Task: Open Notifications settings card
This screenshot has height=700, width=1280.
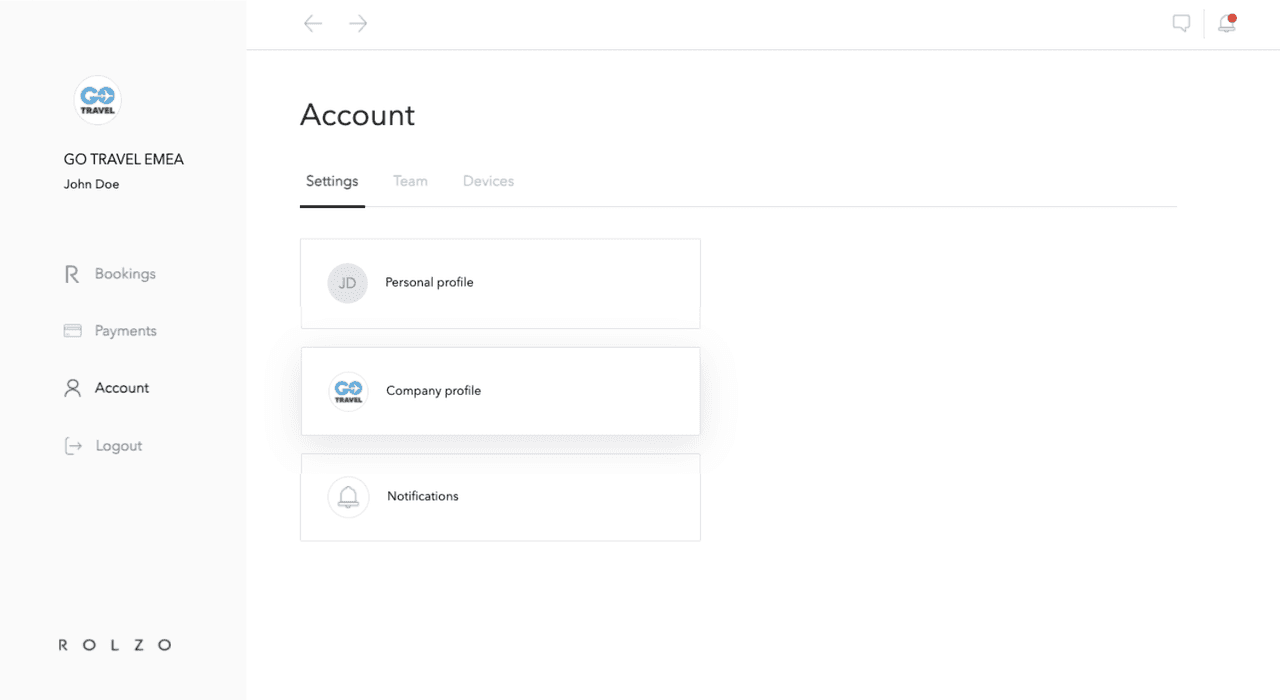Action: [500, 497]
